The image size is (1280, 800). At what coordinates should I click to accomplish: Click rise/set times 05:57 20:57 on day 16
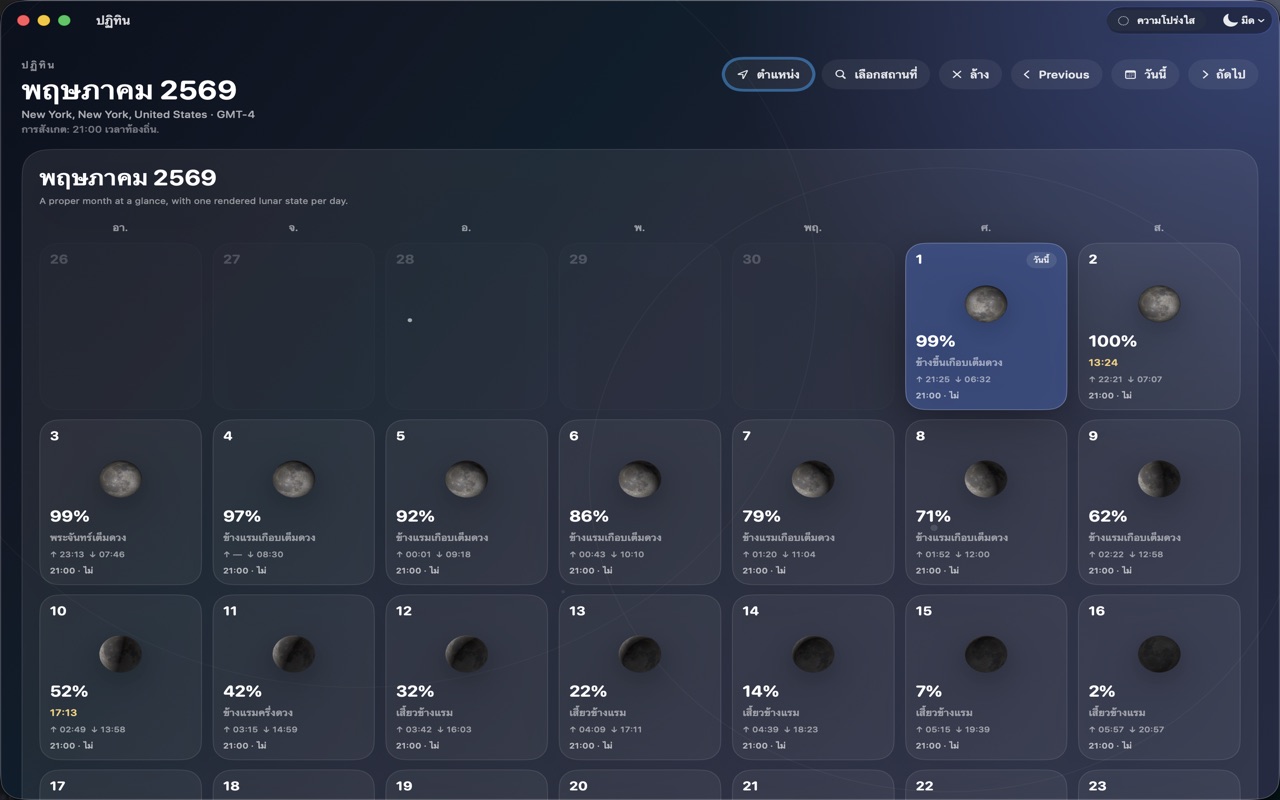pyautogui.click(x=1126, y=729)
